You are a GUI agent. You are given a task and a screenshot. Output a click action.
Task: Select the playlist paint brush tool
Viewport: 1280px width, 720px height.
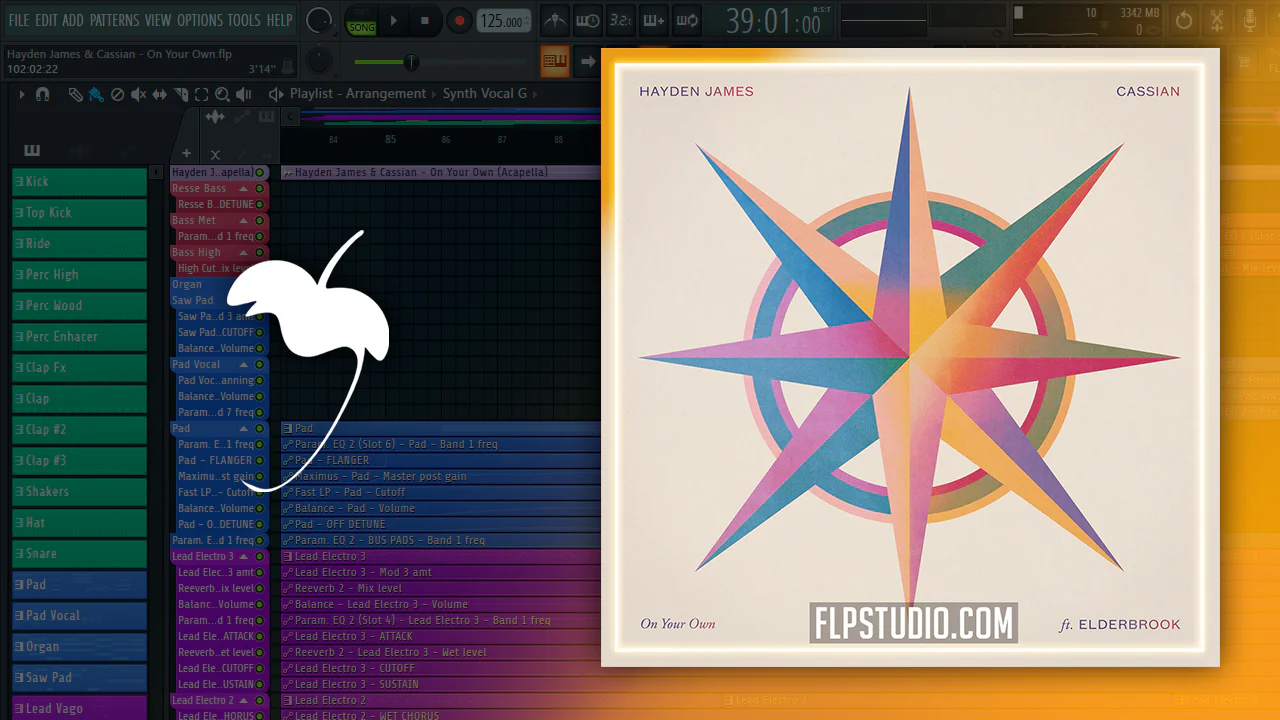[96, 94]
